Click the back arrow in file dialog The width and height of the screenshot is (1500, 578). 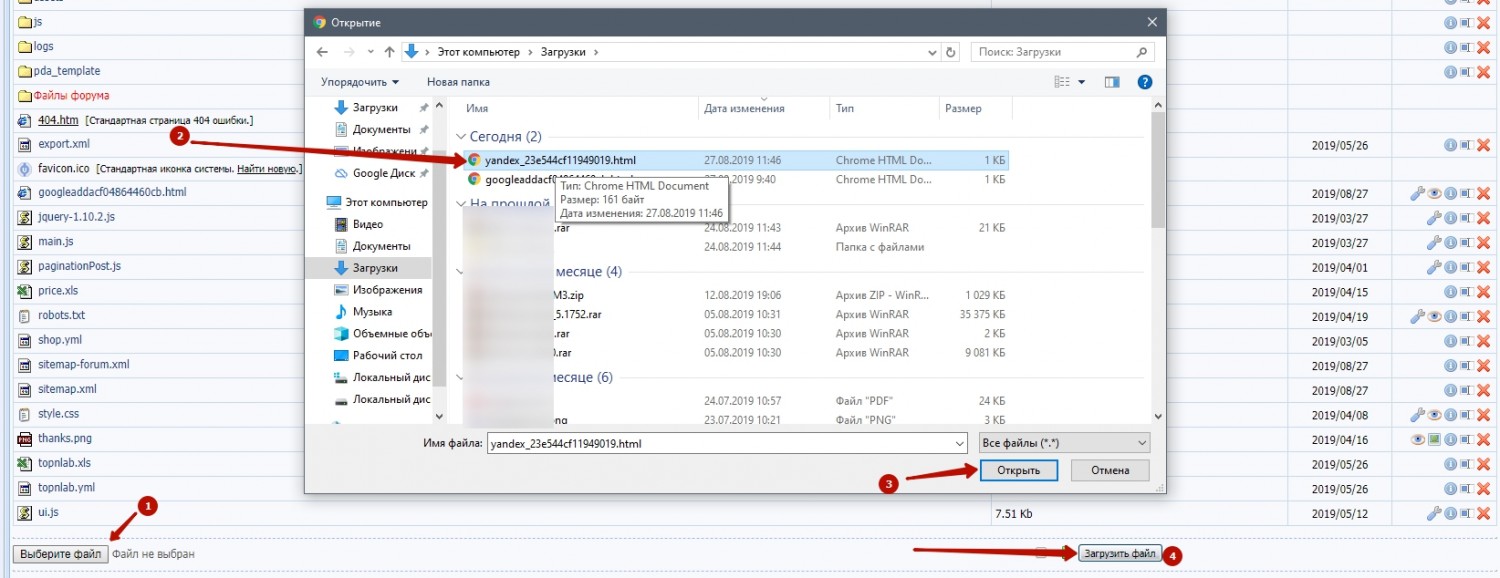pos(322,52)
